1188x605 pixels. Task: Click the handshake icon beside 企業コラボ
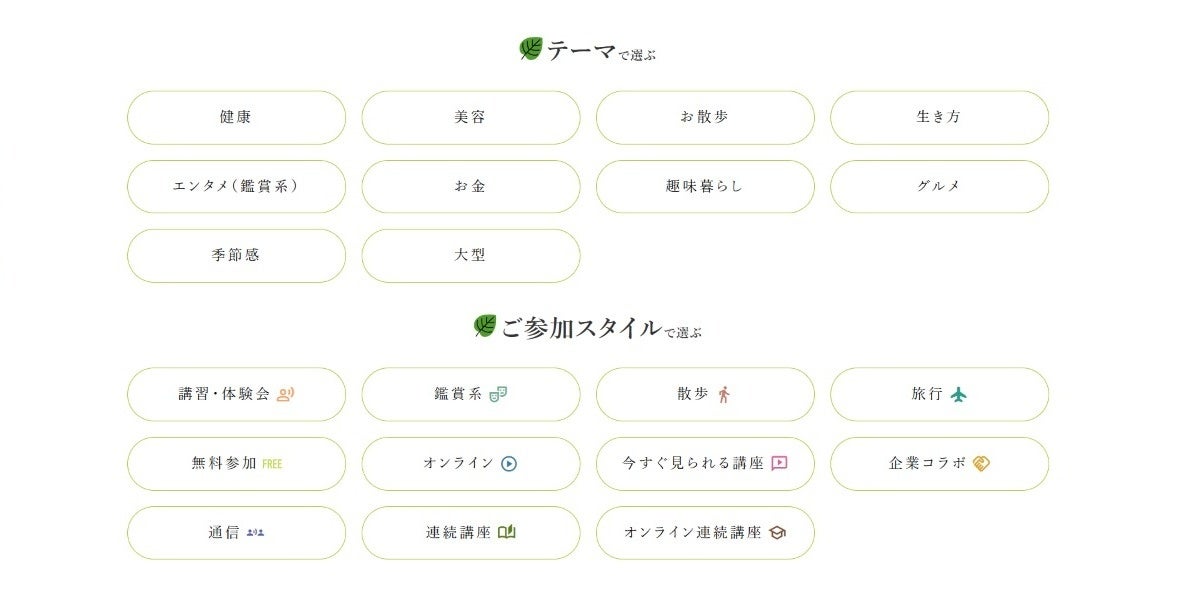[x=981, y=463]
